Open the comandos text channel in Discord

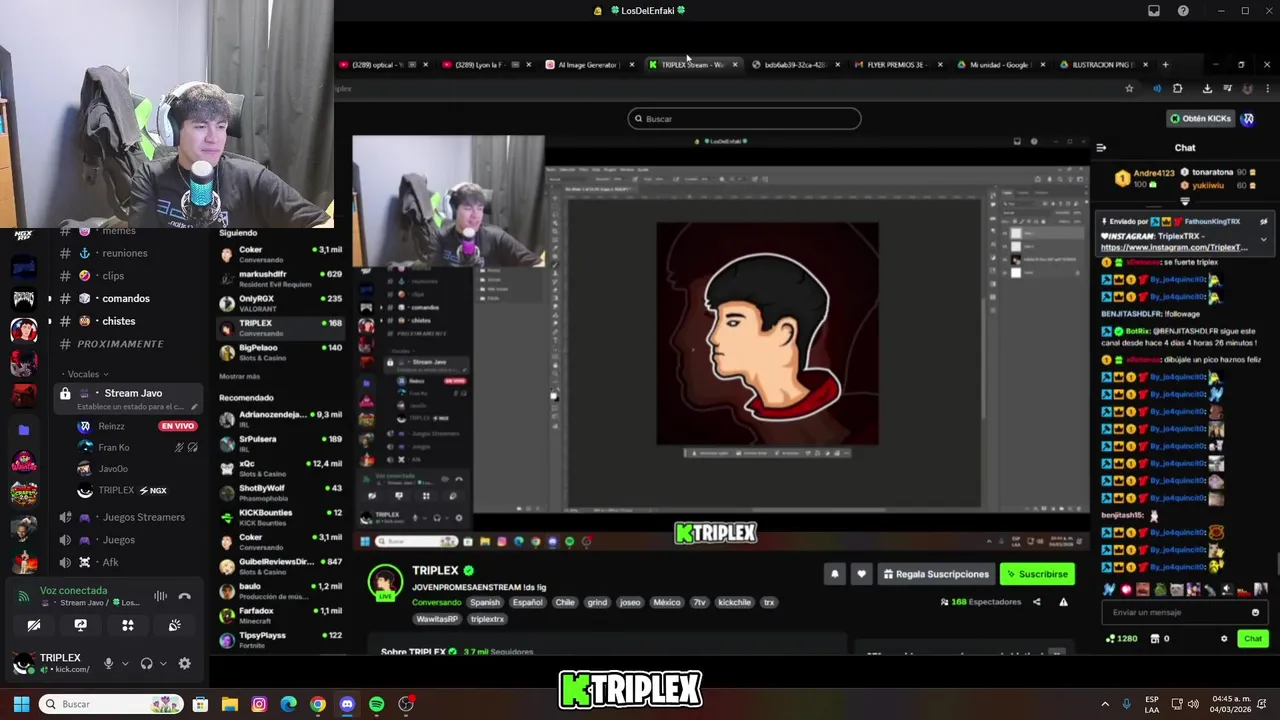pos(126,298)
